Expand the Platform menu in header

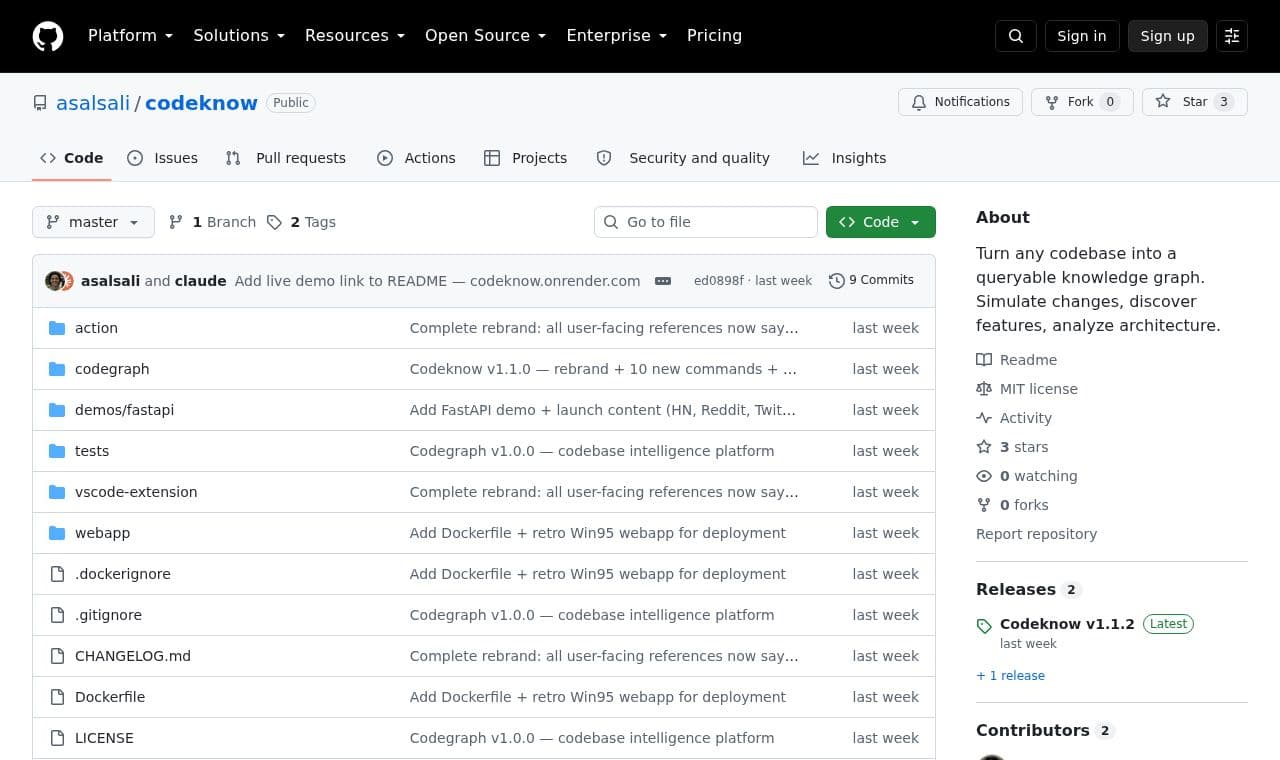(x=131, y=36)
